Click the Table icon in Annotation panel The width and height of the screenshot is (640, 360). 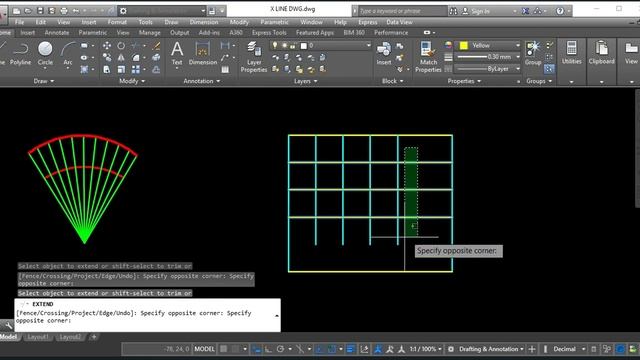225,70
